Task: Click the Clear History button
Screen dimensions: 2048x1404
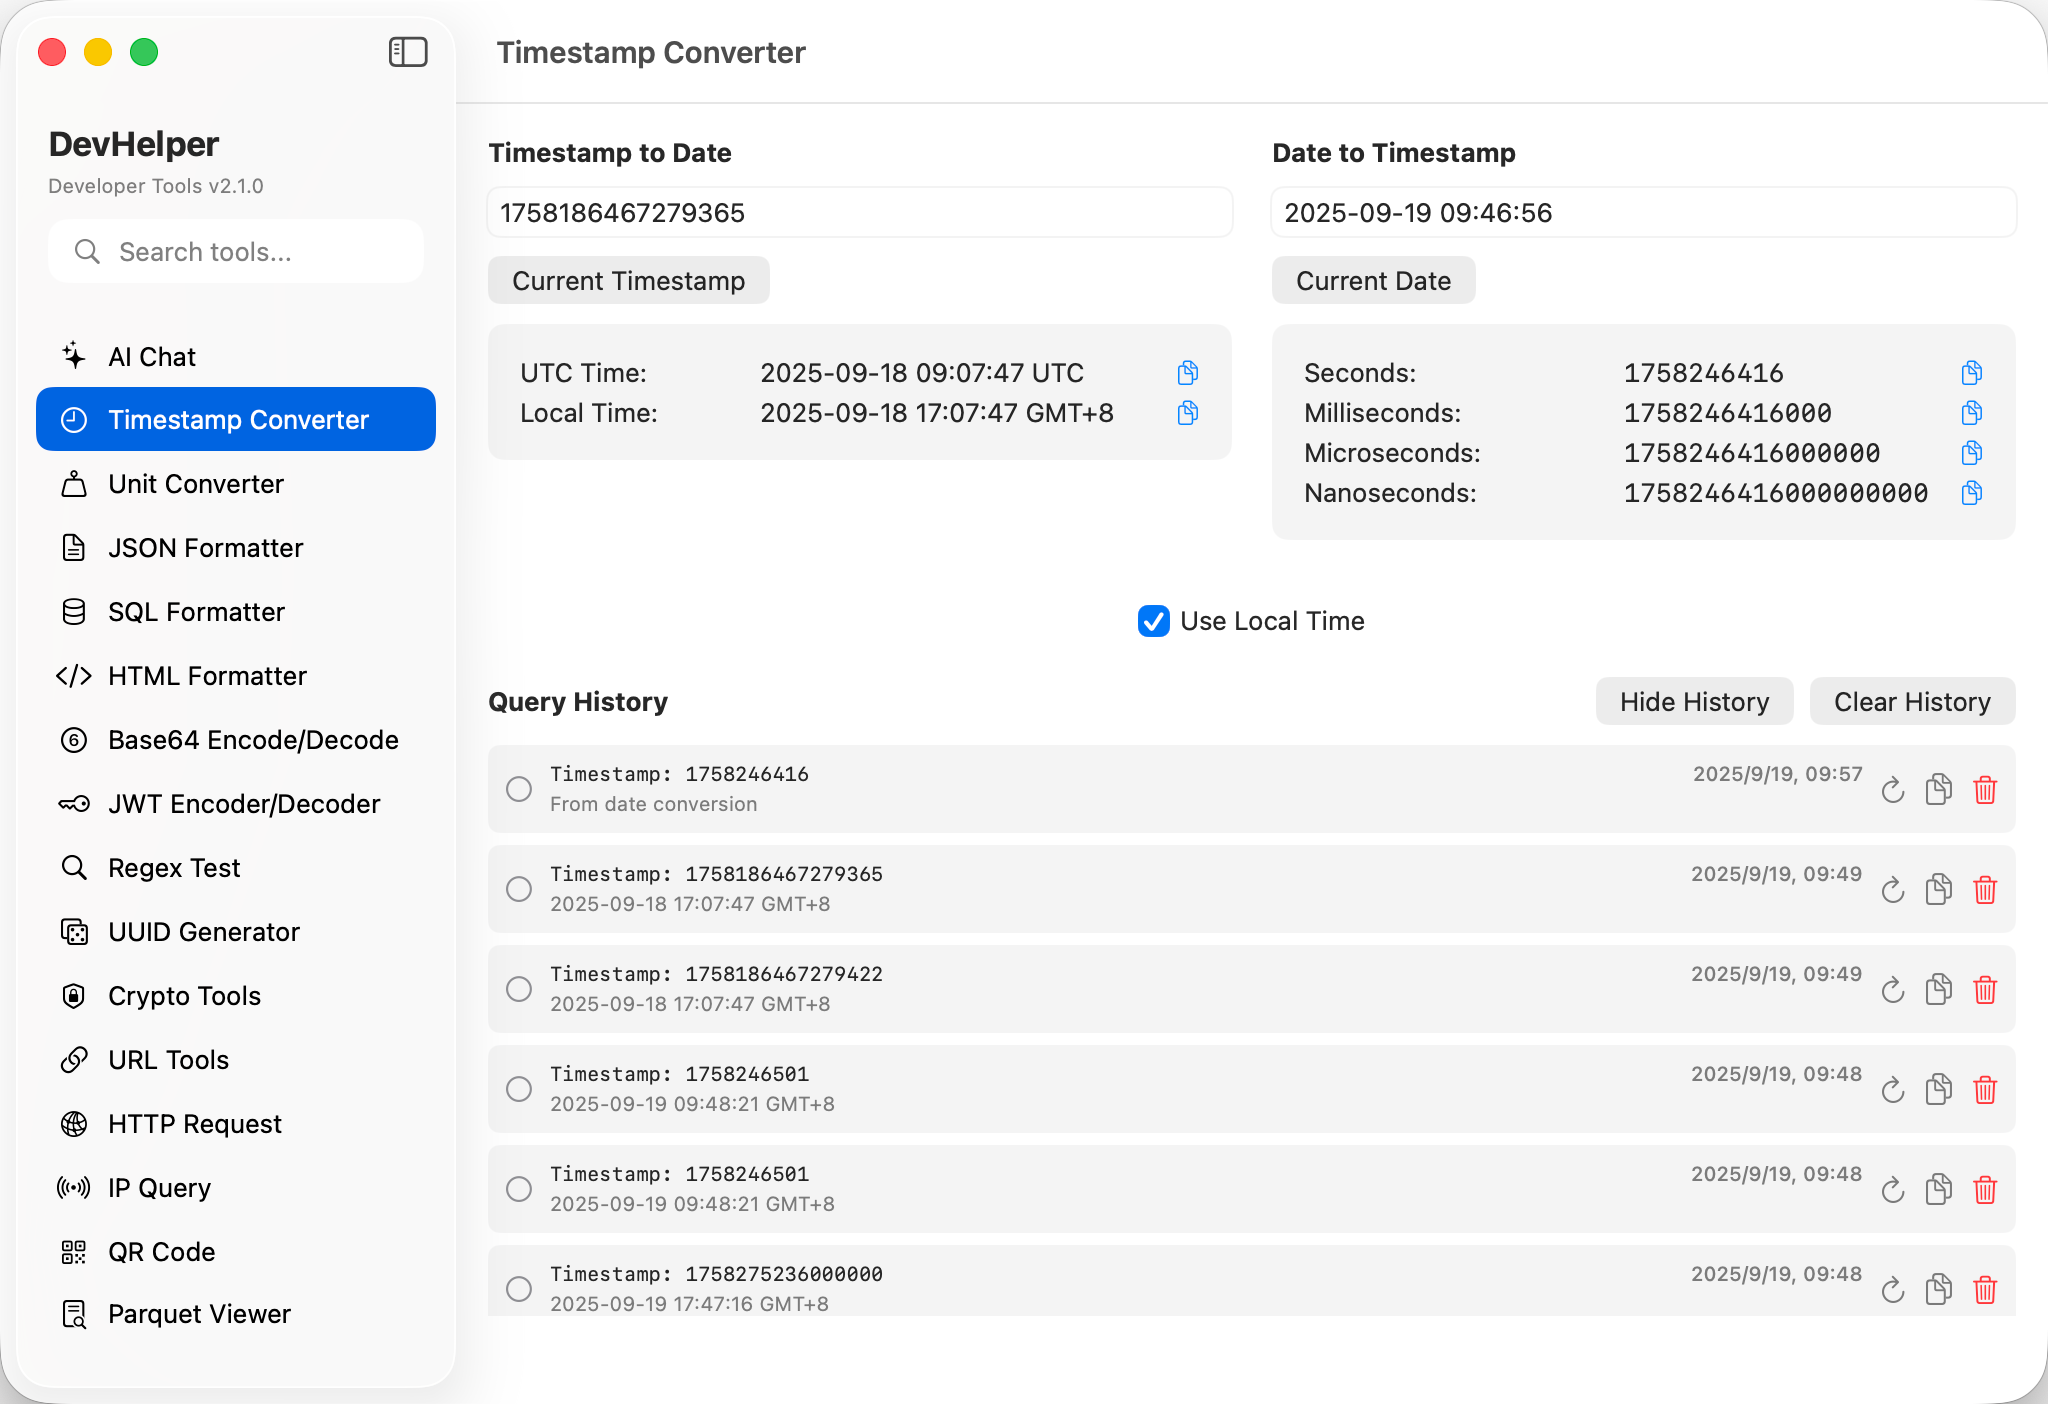Action: point(1911,702)
